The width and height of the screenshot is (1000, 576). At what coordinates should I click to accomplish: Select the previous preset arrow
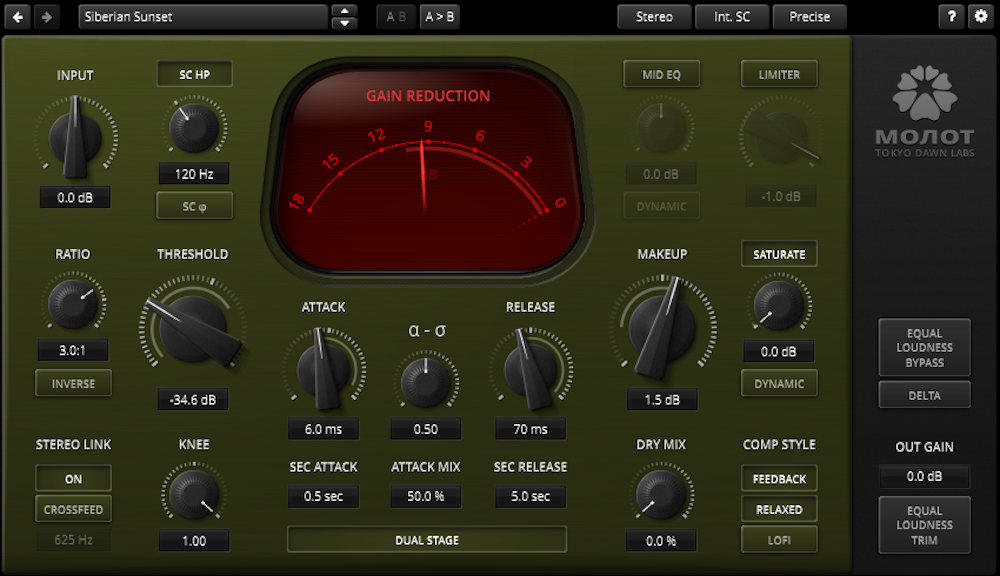point(16,16)
